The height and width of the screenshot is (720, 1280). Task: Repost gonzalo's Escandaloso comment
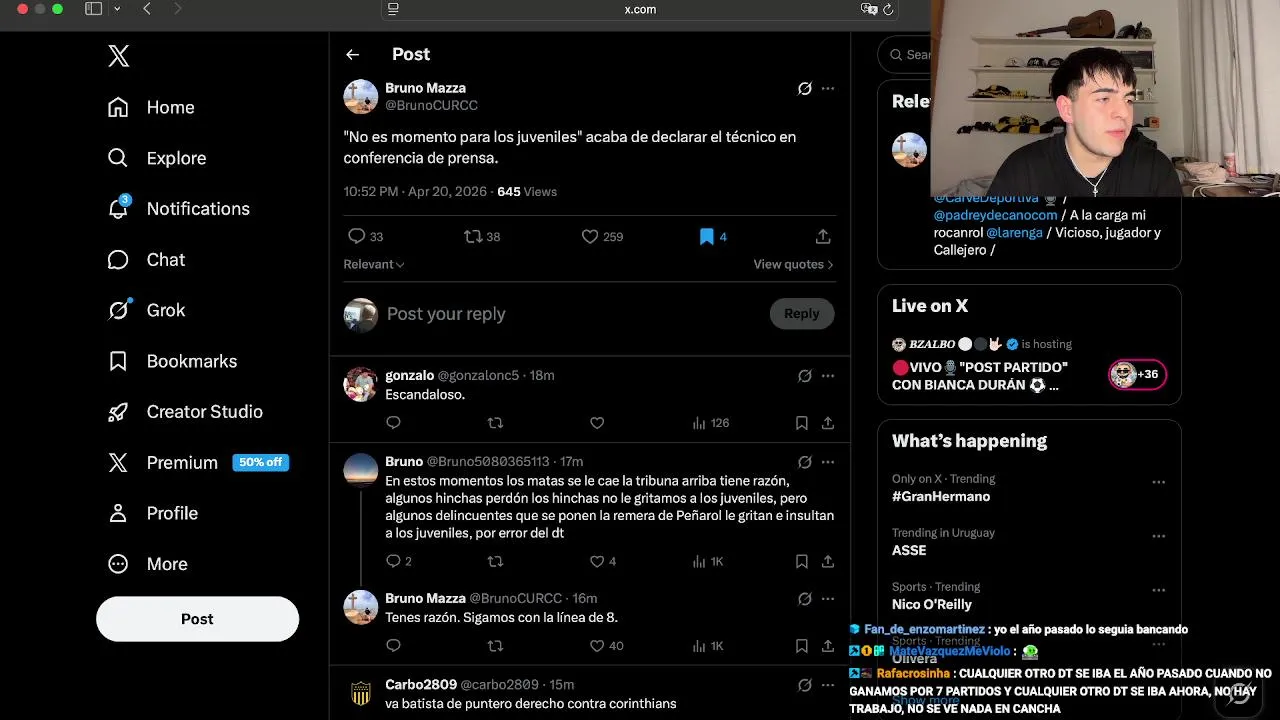point(495,423)
